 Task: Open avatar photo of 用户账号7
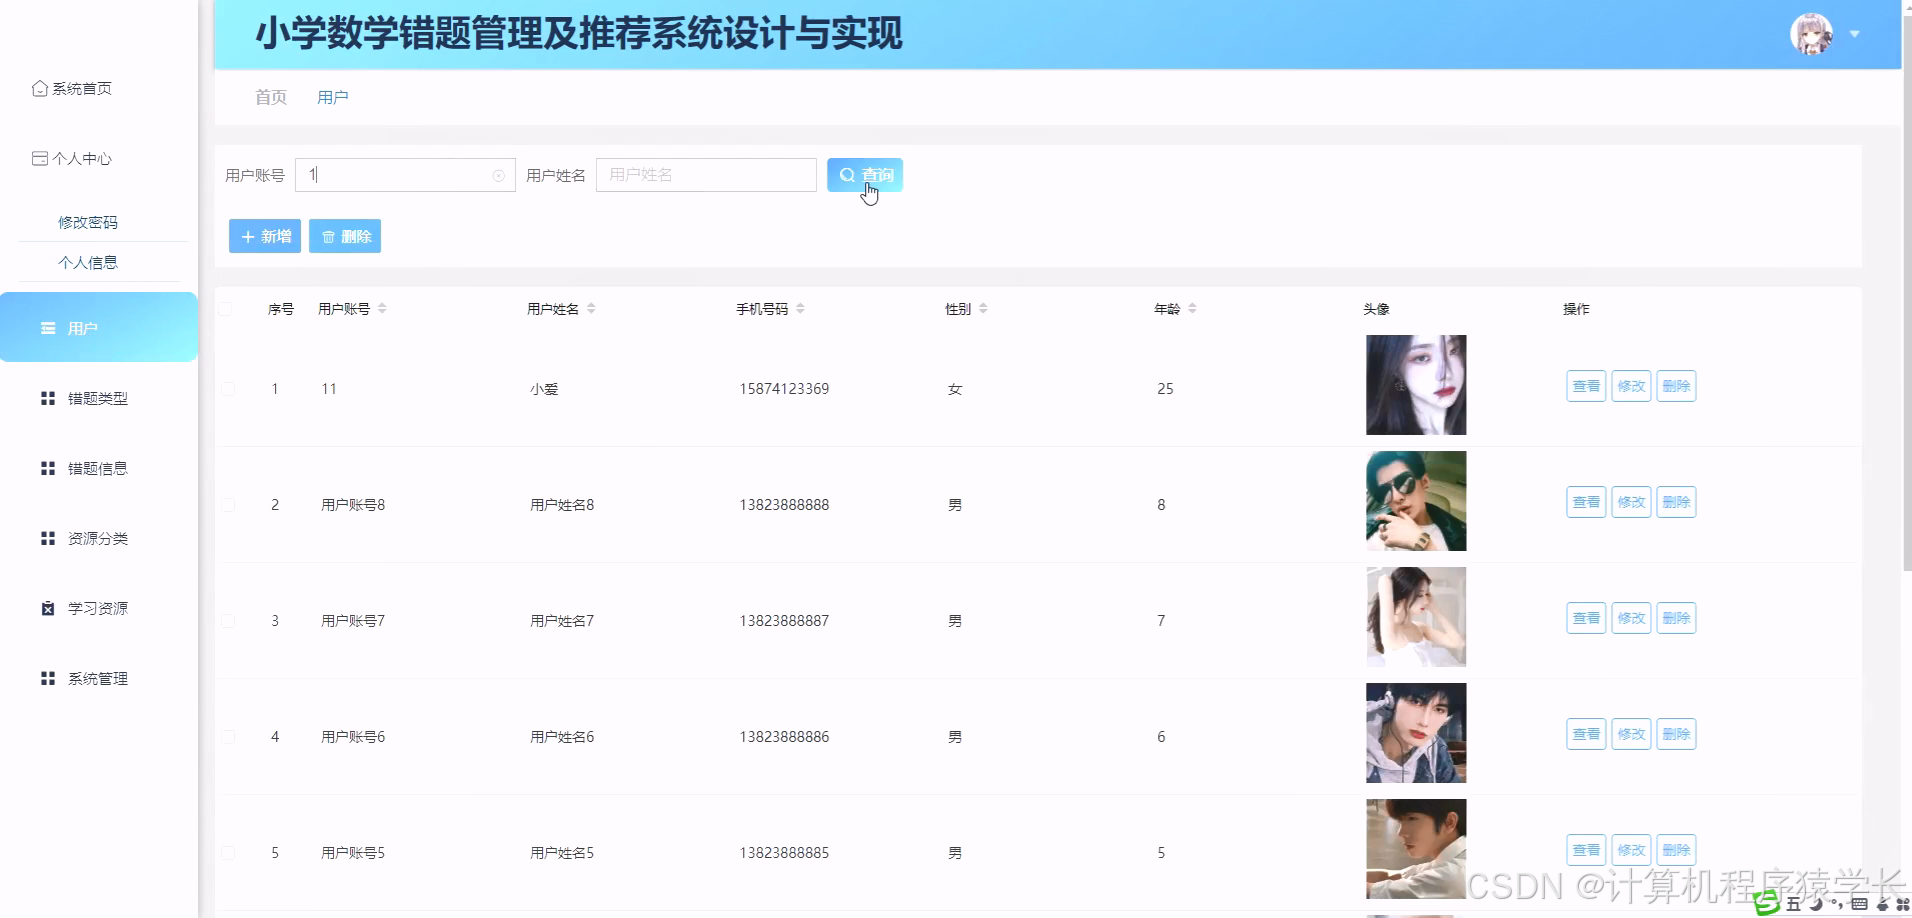pos(1416,617)
